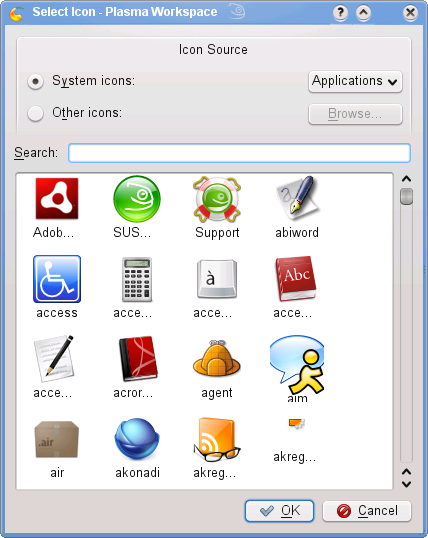Select the red Abc dictionary icon
The height and width of the screenshot is (538, 428).
(x=296, y=278)
